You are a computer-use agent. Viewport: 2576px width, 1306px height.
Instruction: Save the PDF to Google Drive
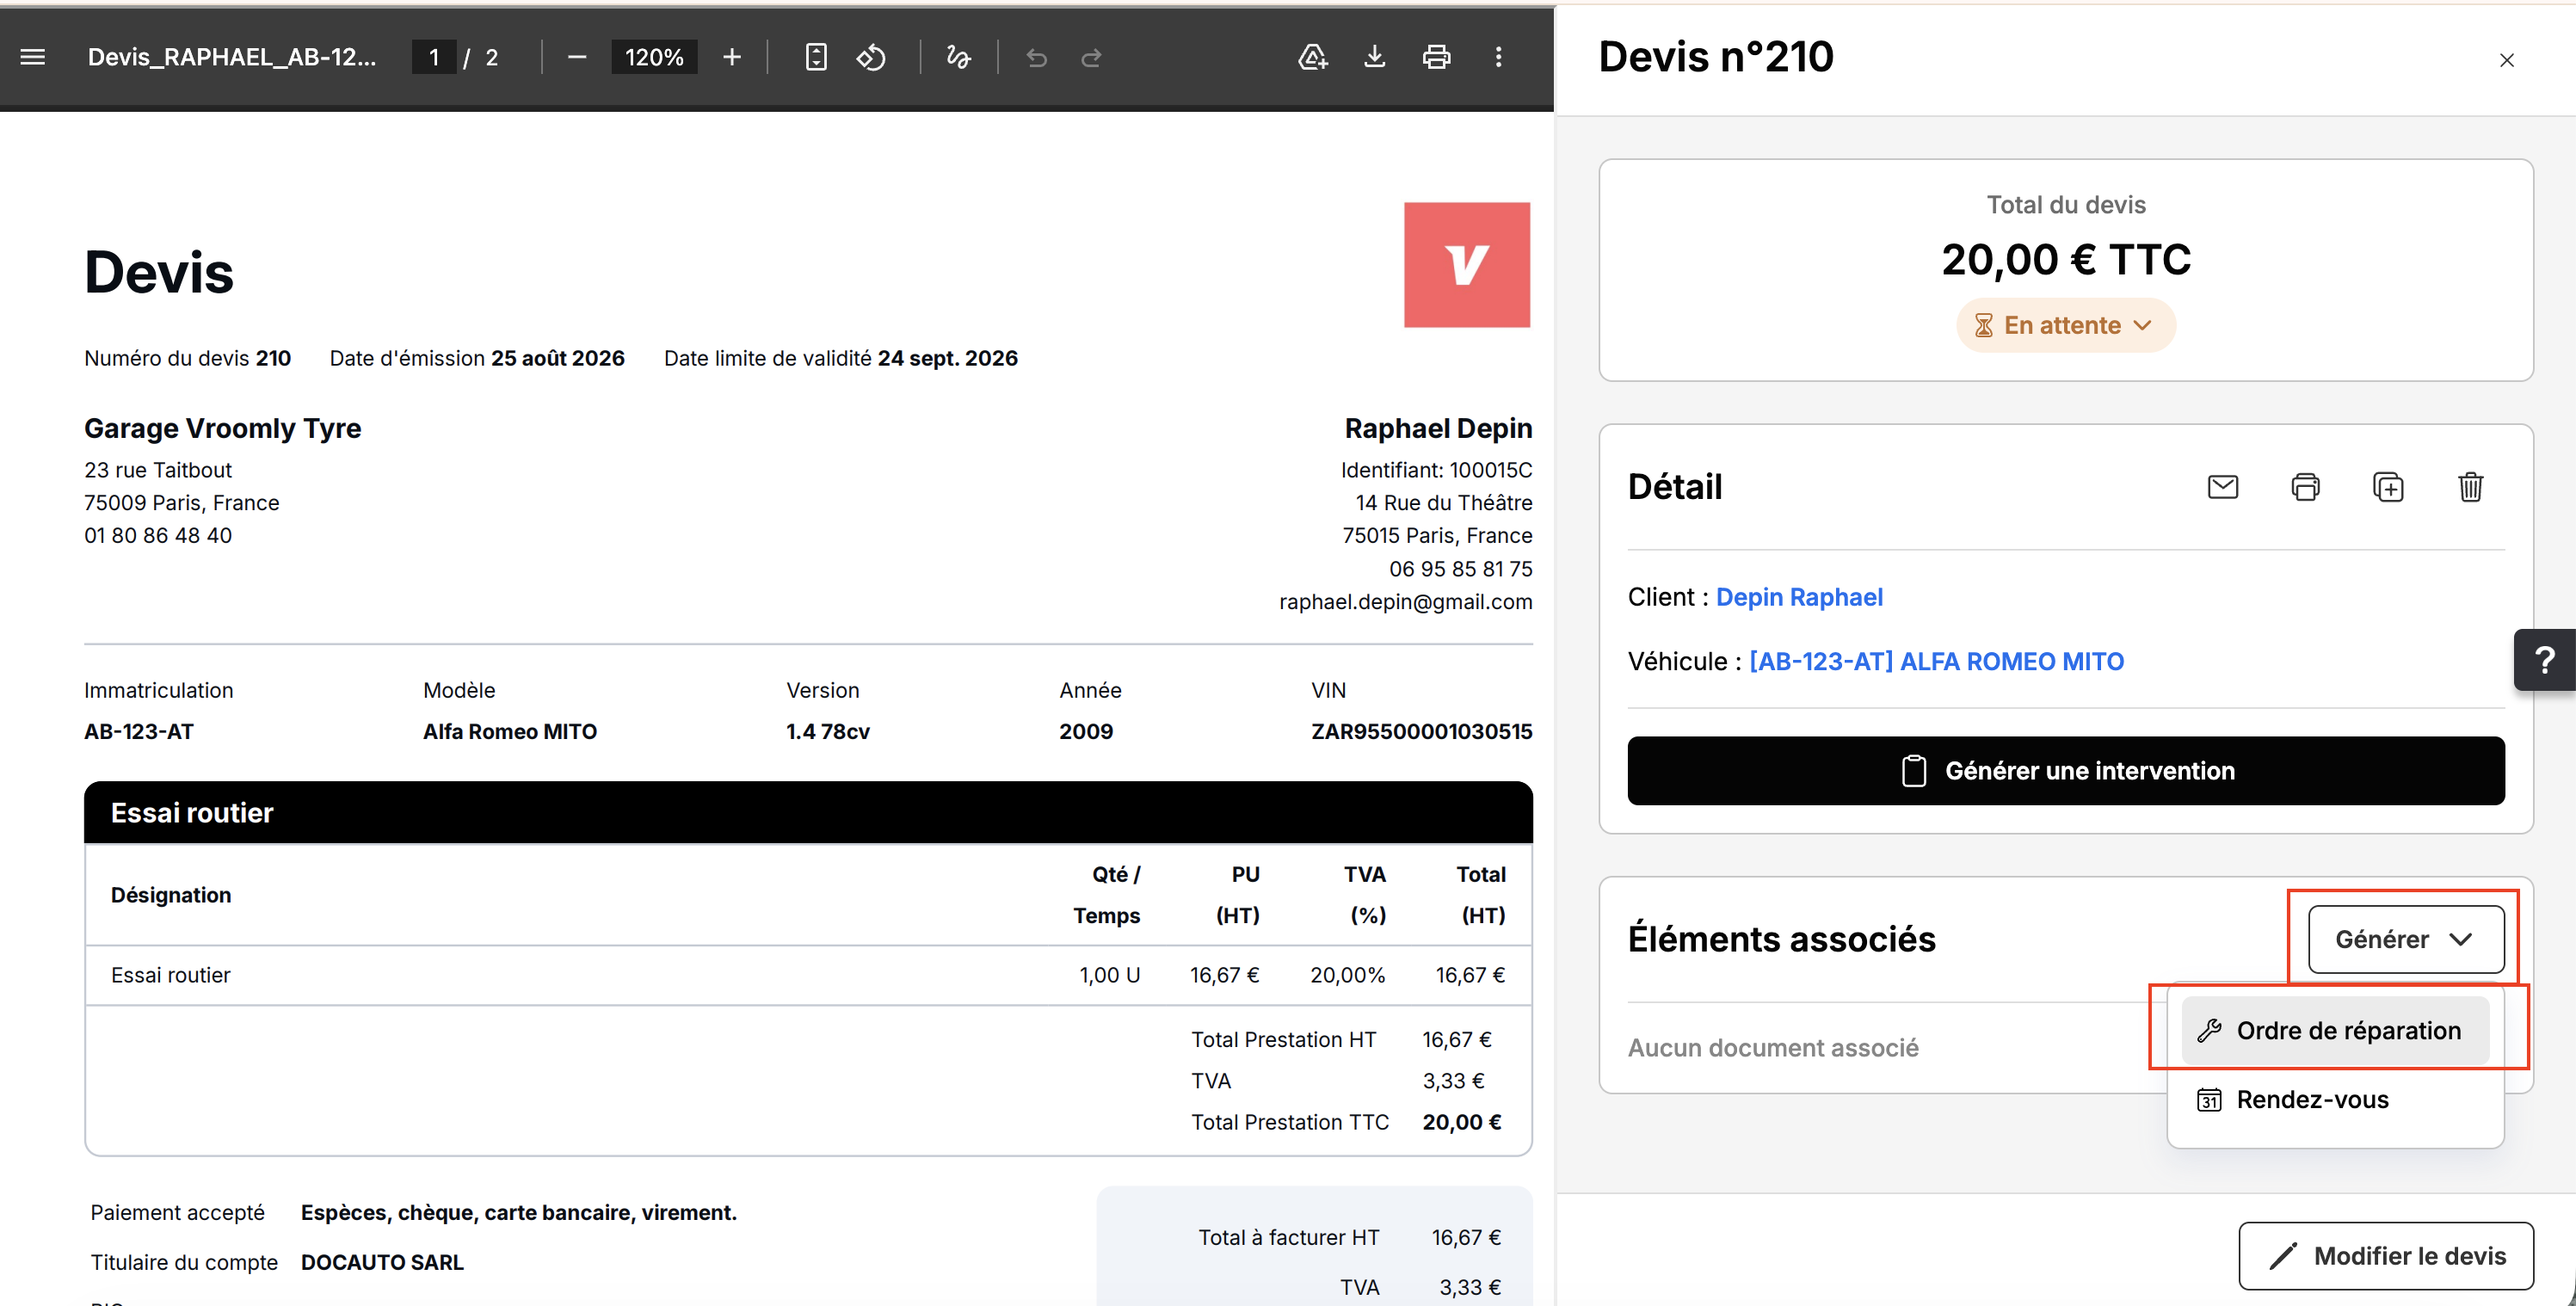pos(1313,57)
